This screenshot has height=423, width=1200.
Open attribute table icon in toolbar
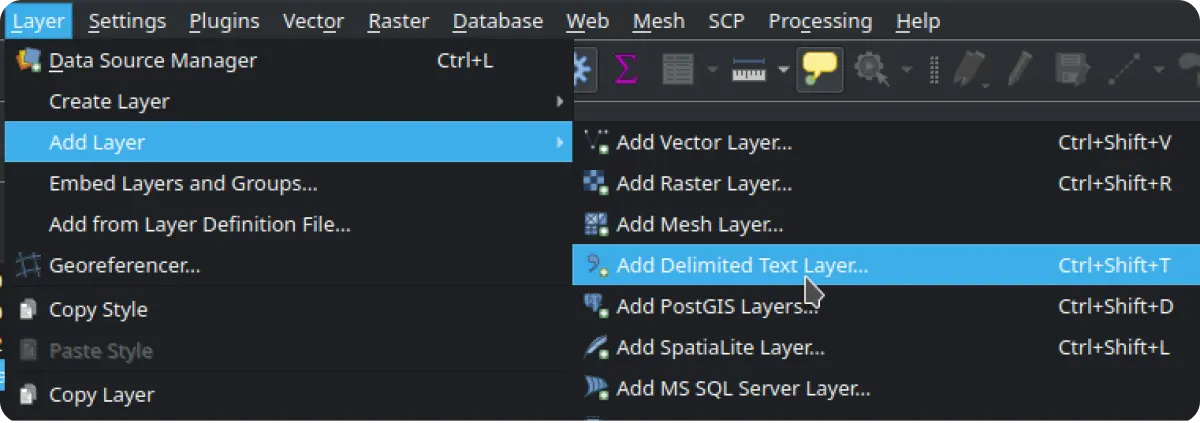coord(679,70)
